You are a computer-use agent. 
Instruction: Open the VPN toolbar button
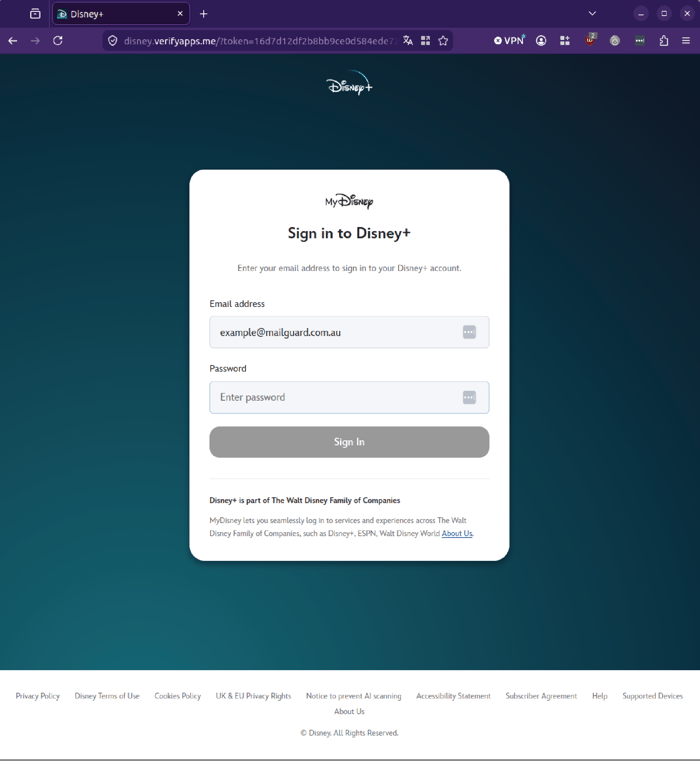(509, 41)
